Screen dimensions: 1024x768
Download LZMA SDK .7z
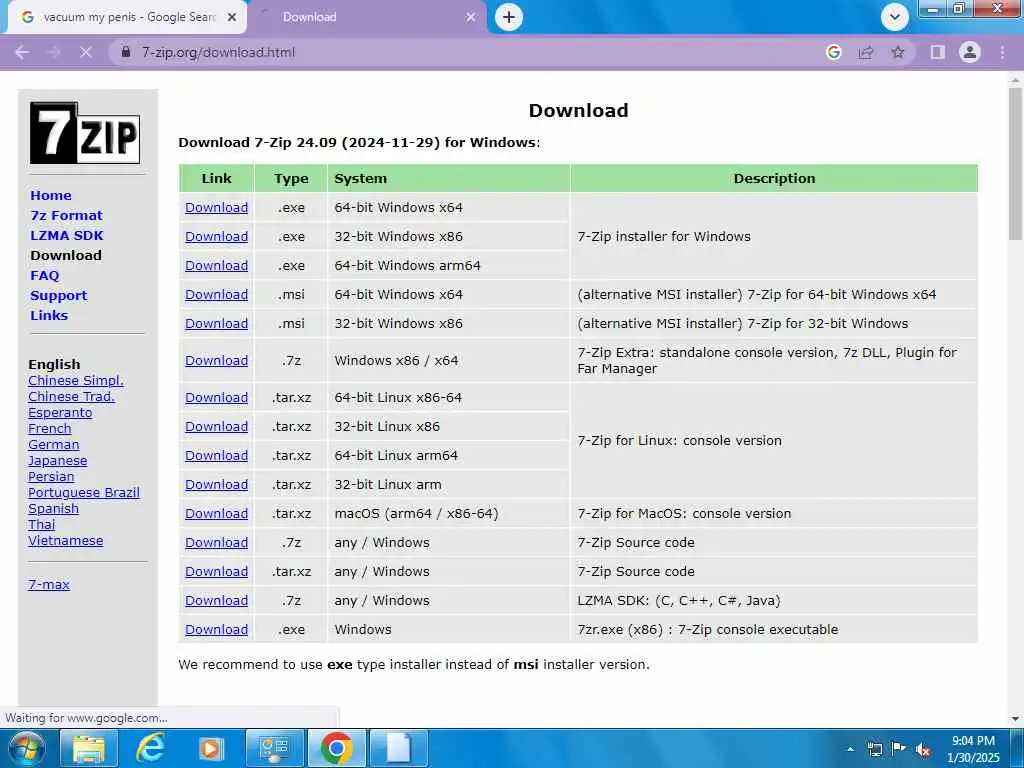click(216, 600)
